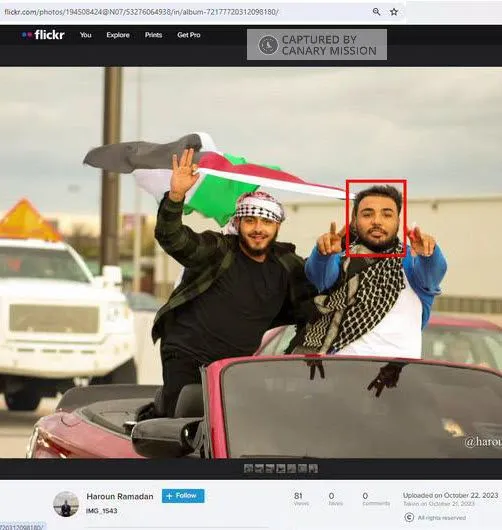Bookmark page with the star icon
The width and height of the screenshot is (502, 530).
coord(394,12)
